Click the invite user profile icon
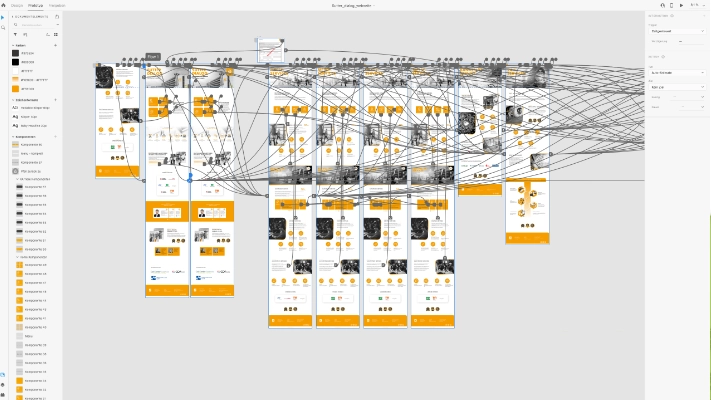 click(x=662, y=5)
